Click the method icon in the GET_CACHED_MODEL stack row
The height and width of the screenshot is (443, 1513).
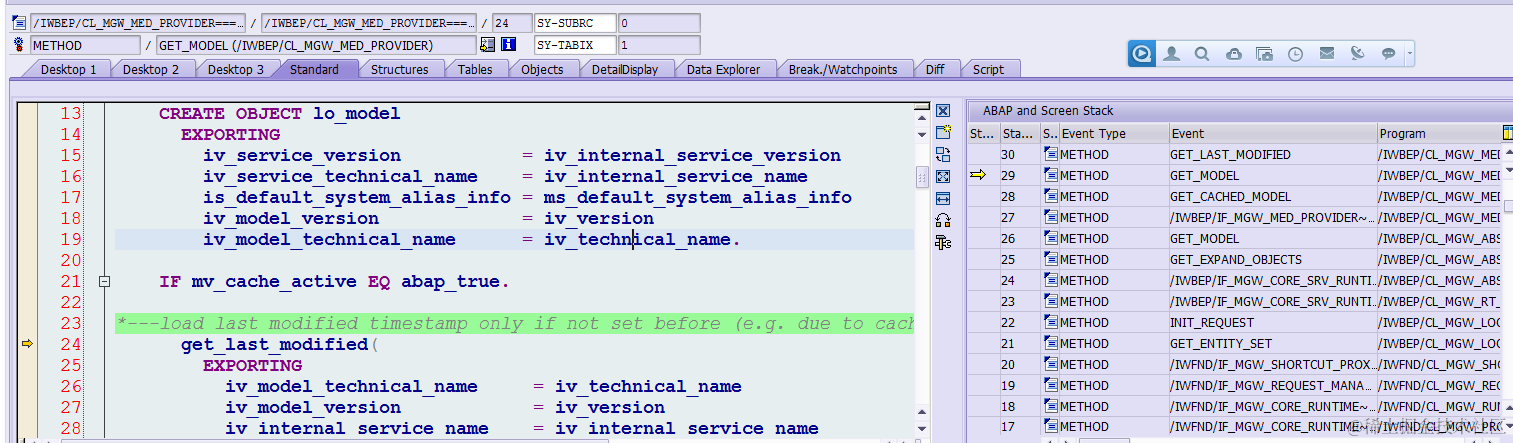1050,196
